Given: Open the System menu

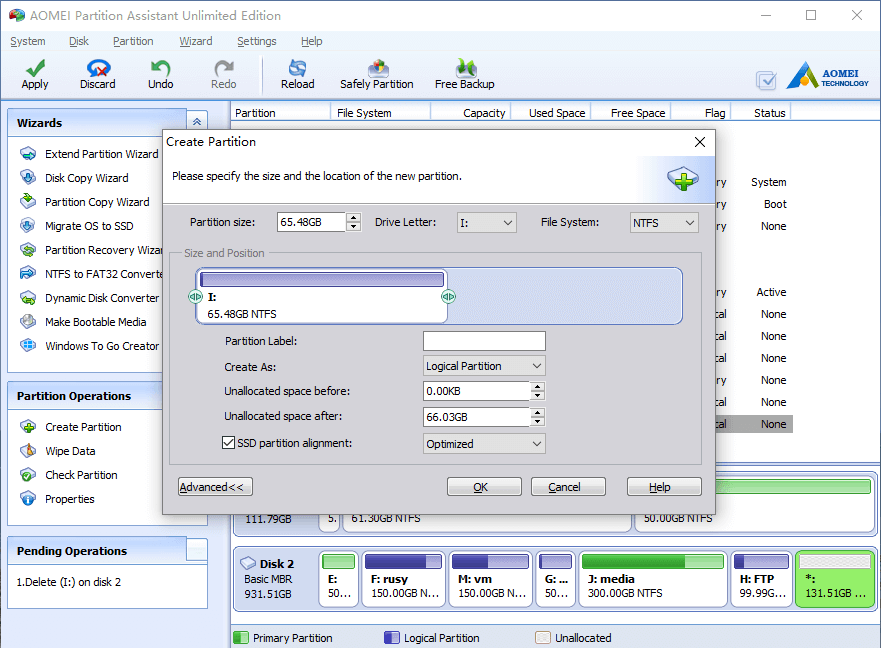Looking at the screenshot, I should point(28,41).
